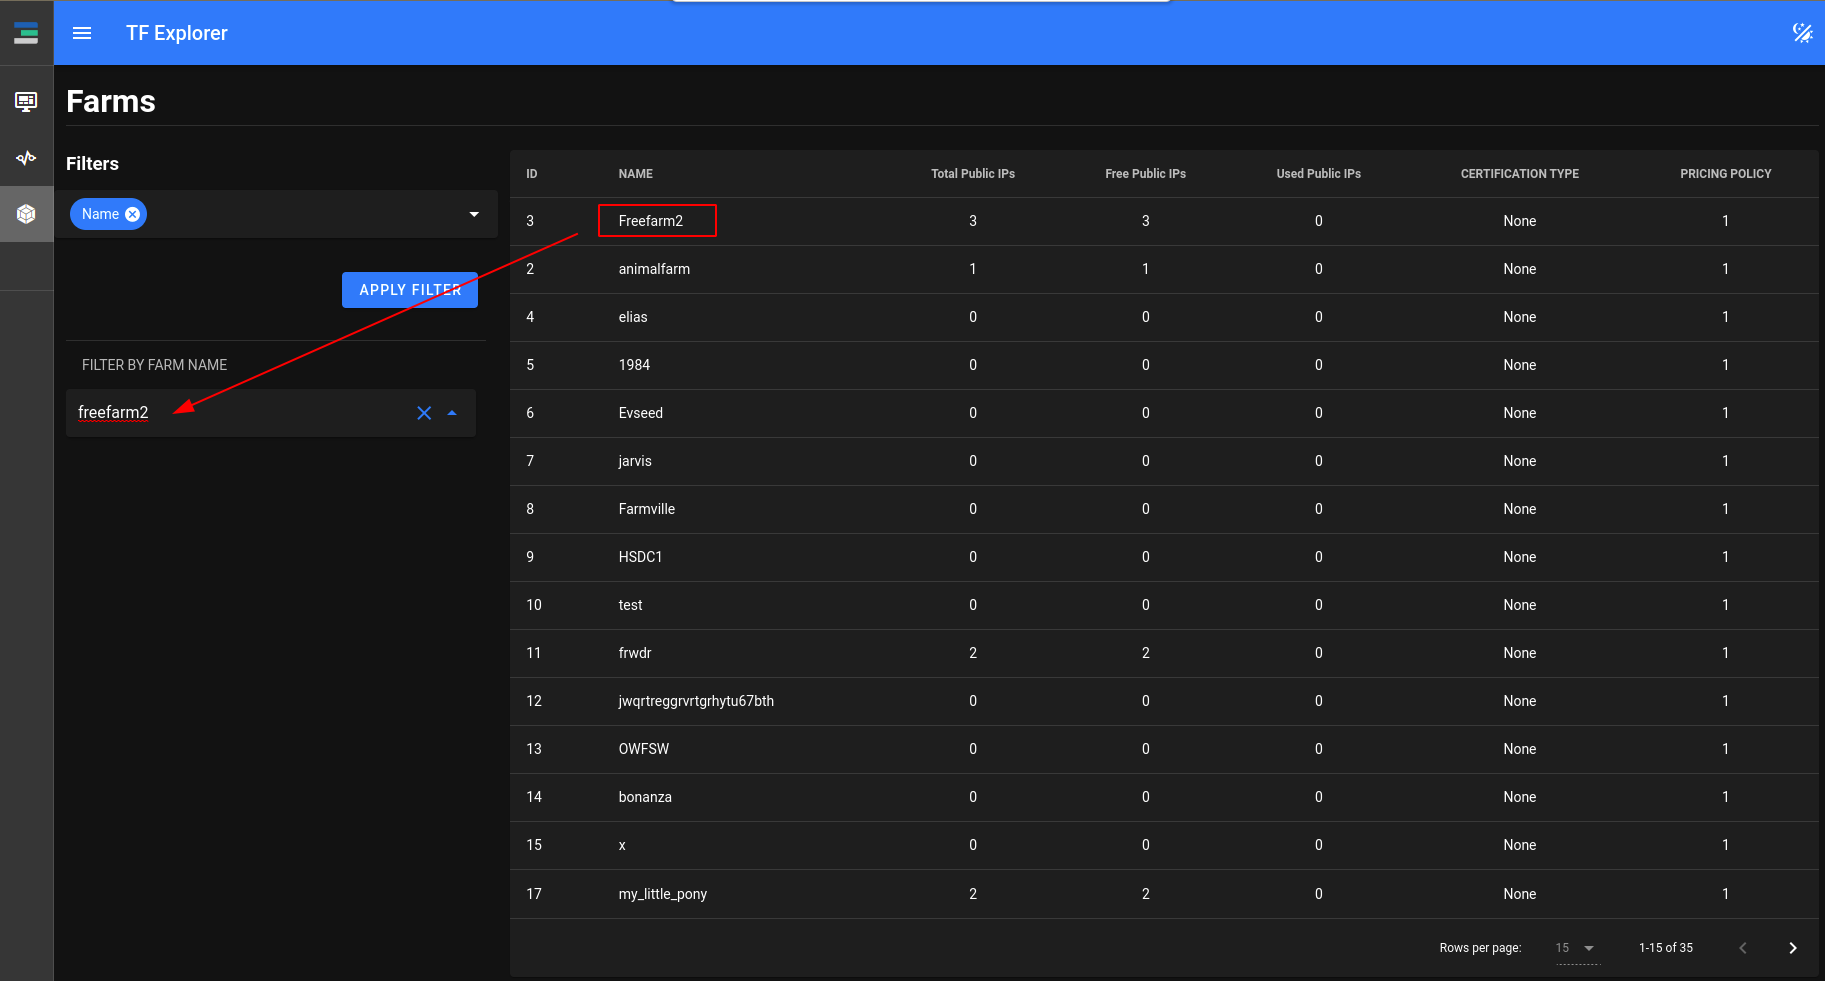Toggle light mode with the sun/moon icon
1825x981 pixels.
(1803, 32)
